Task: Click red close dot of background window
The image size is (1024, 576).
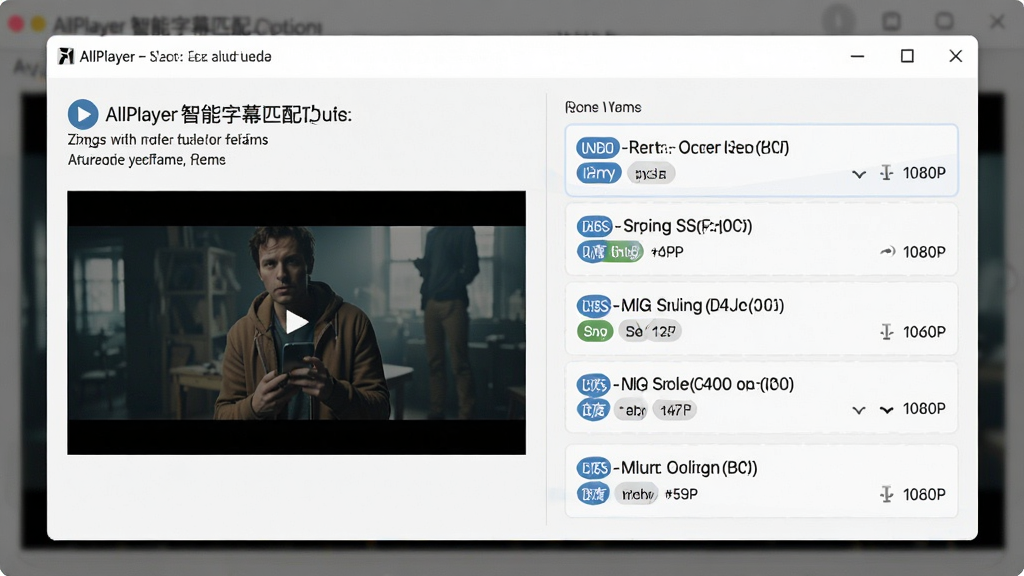Action: coord(16,24)
